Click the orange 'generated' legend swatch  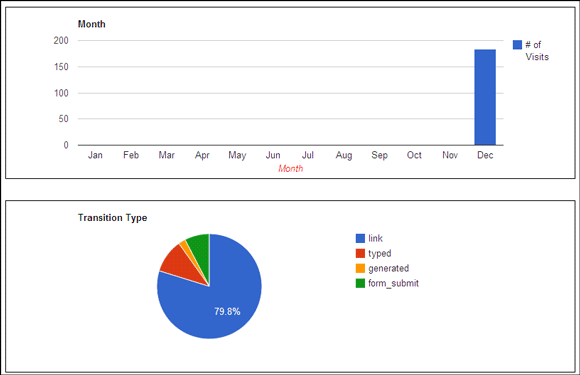(360, 268)
